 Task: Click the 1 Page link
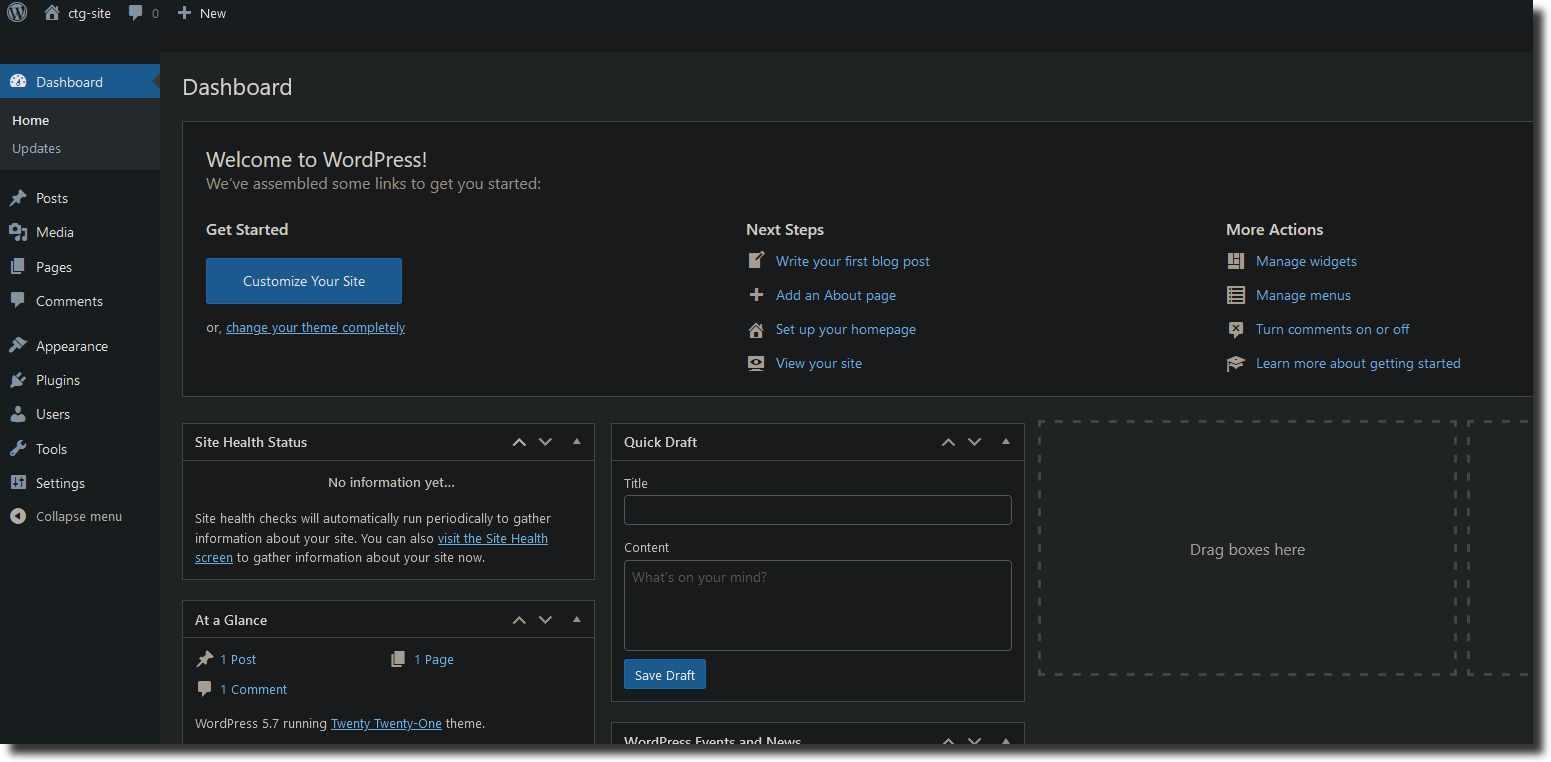coord(434,659)
